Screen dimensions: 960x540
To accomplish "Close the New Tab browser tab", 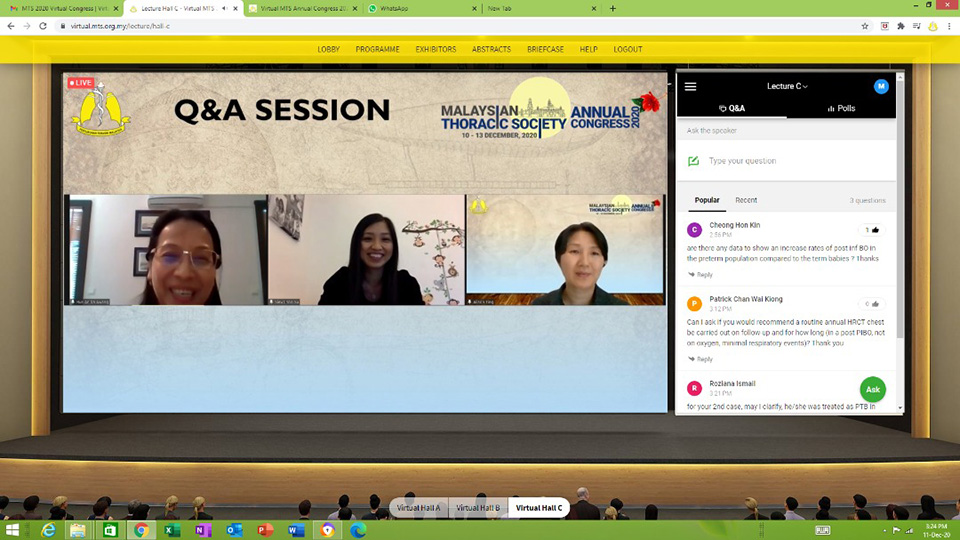I will tap(593, 9).
